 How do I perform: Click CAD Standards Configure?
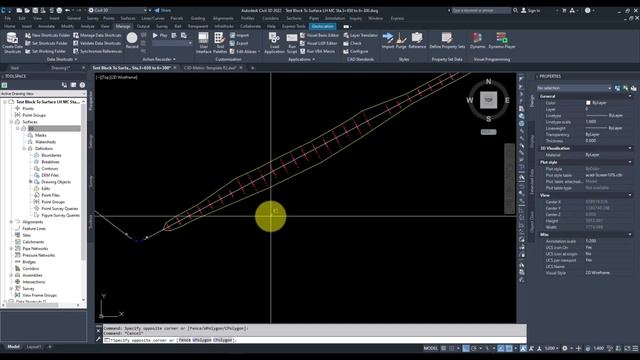tap(356, 51)
